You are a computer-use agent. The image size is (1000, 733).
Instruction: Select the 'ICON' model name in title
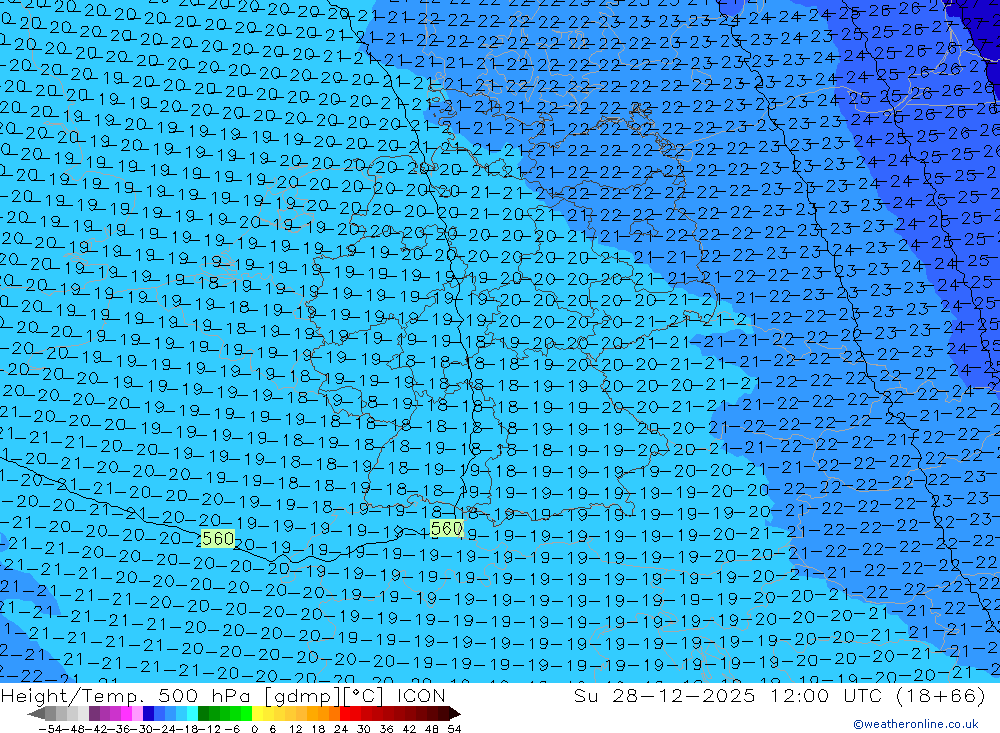[421, 695]
